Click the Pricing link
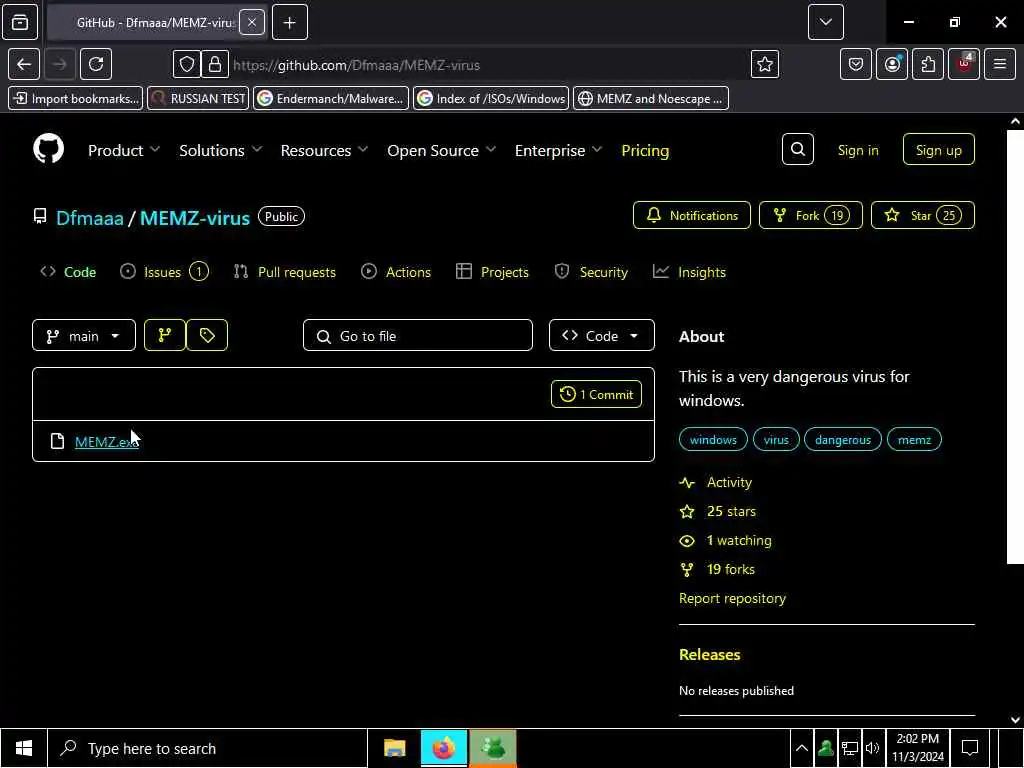Screen dimensions: 1024x768 645,150
